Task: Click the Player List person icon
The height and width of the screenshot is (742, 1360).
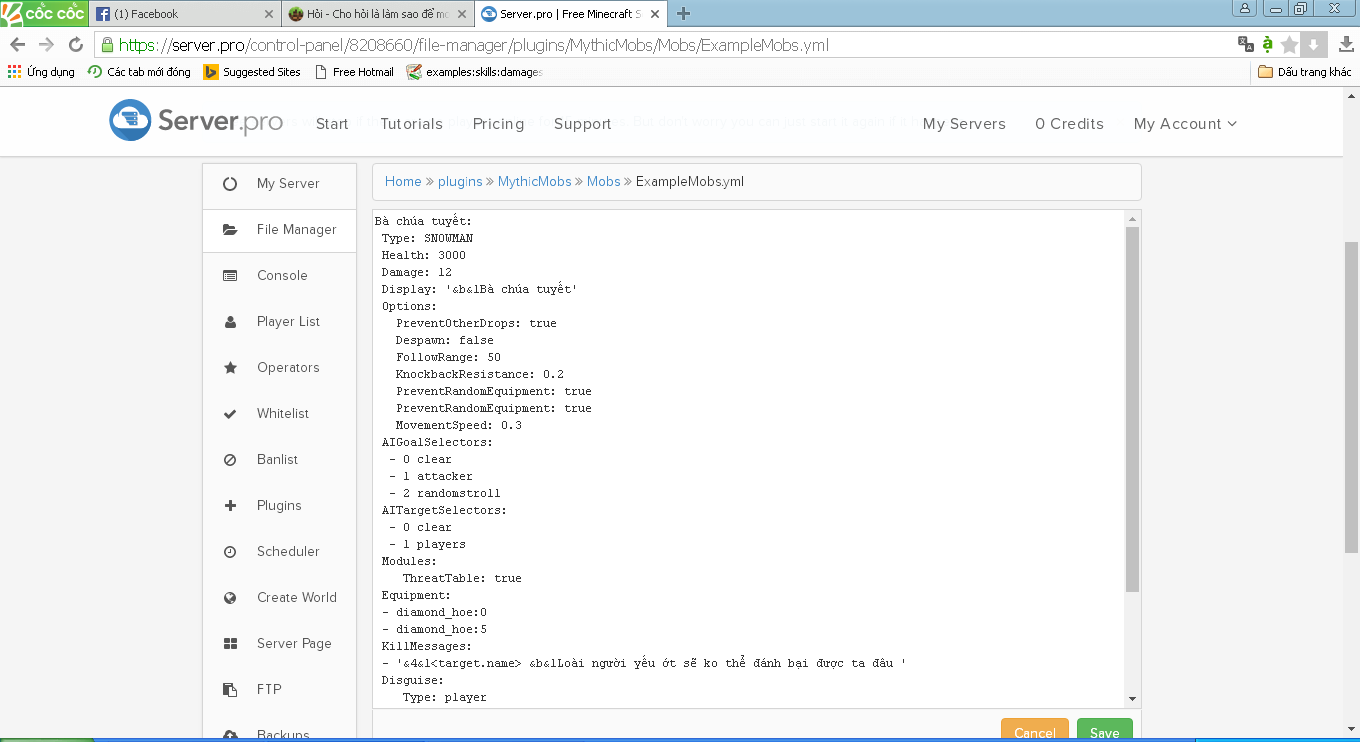Action: pyautogui.click(x=230, y=322)
